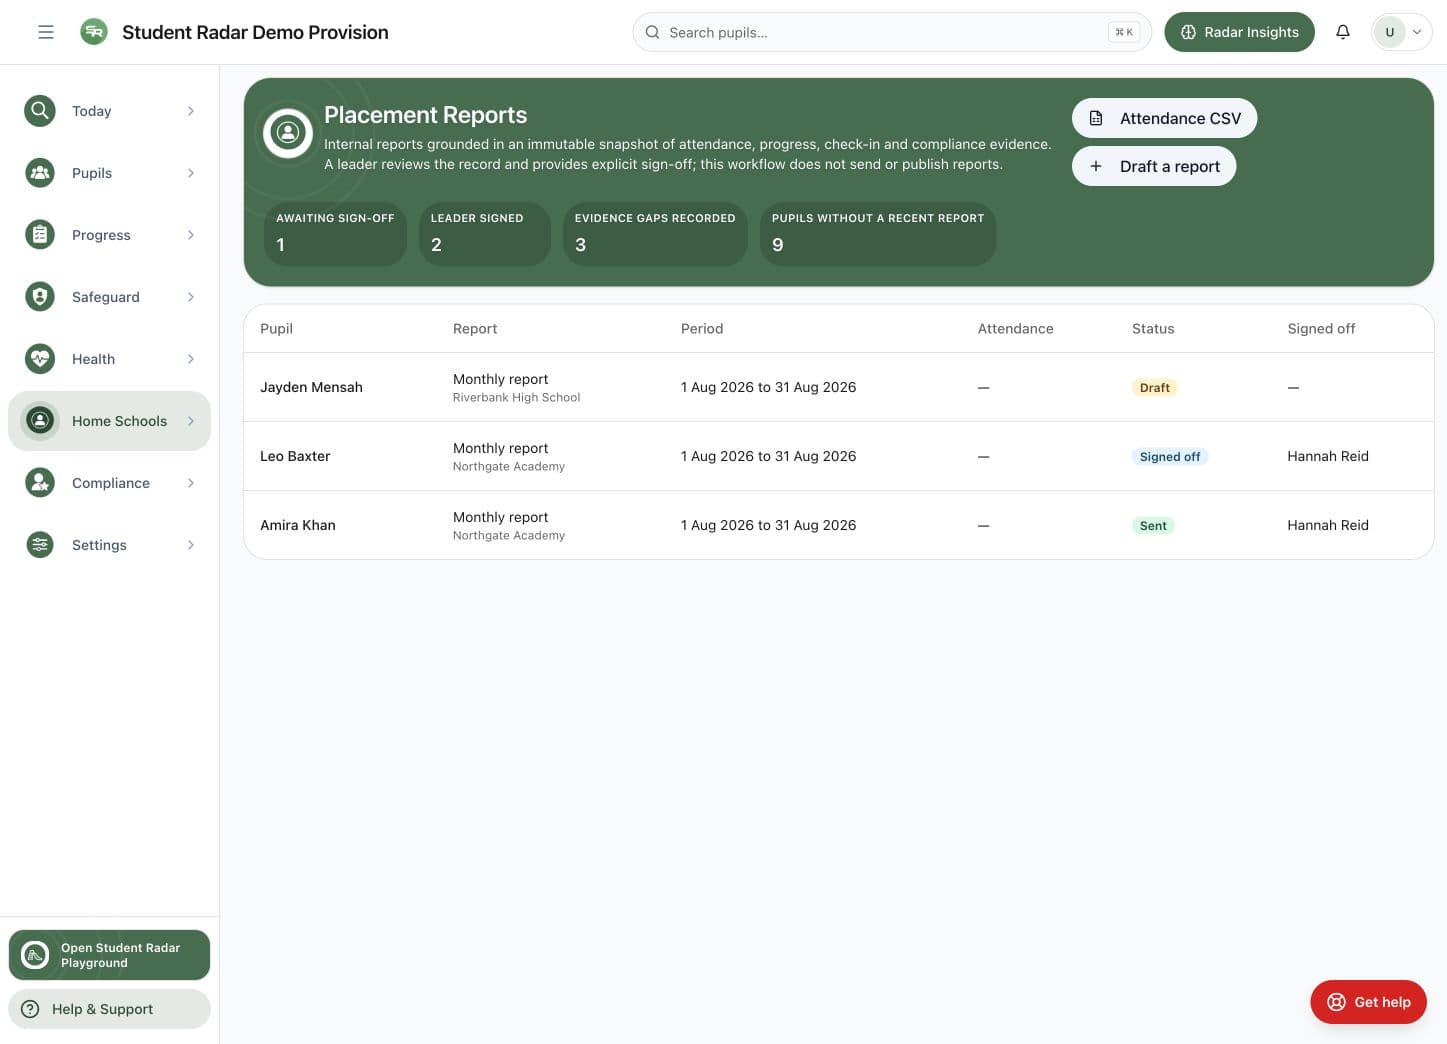The width and height of the screenshot is (1447, 1044).
Task: Focus the Search pupils field
Action: 891,32
